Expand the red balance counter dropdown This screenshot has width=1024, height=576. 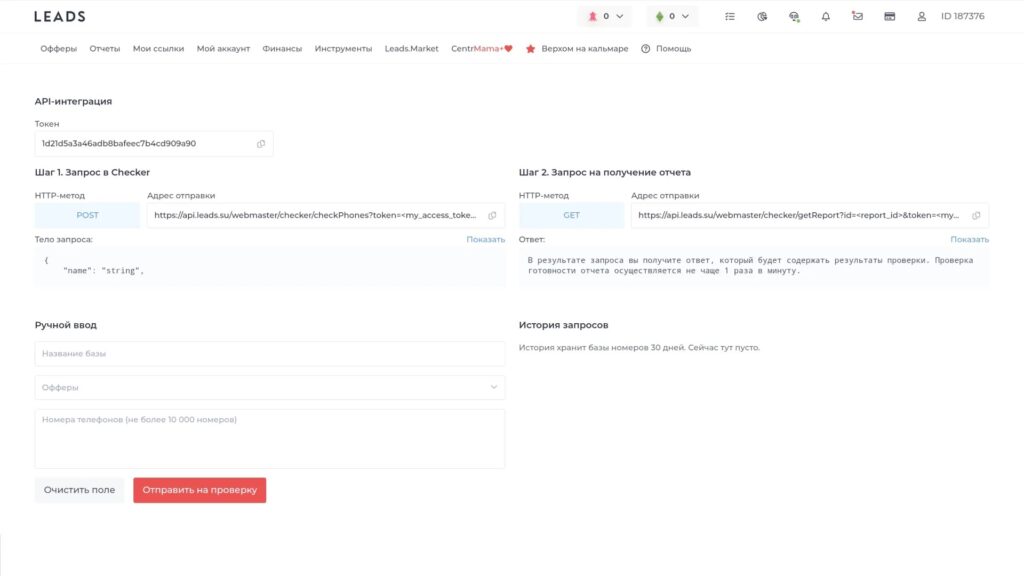point(604,16)
